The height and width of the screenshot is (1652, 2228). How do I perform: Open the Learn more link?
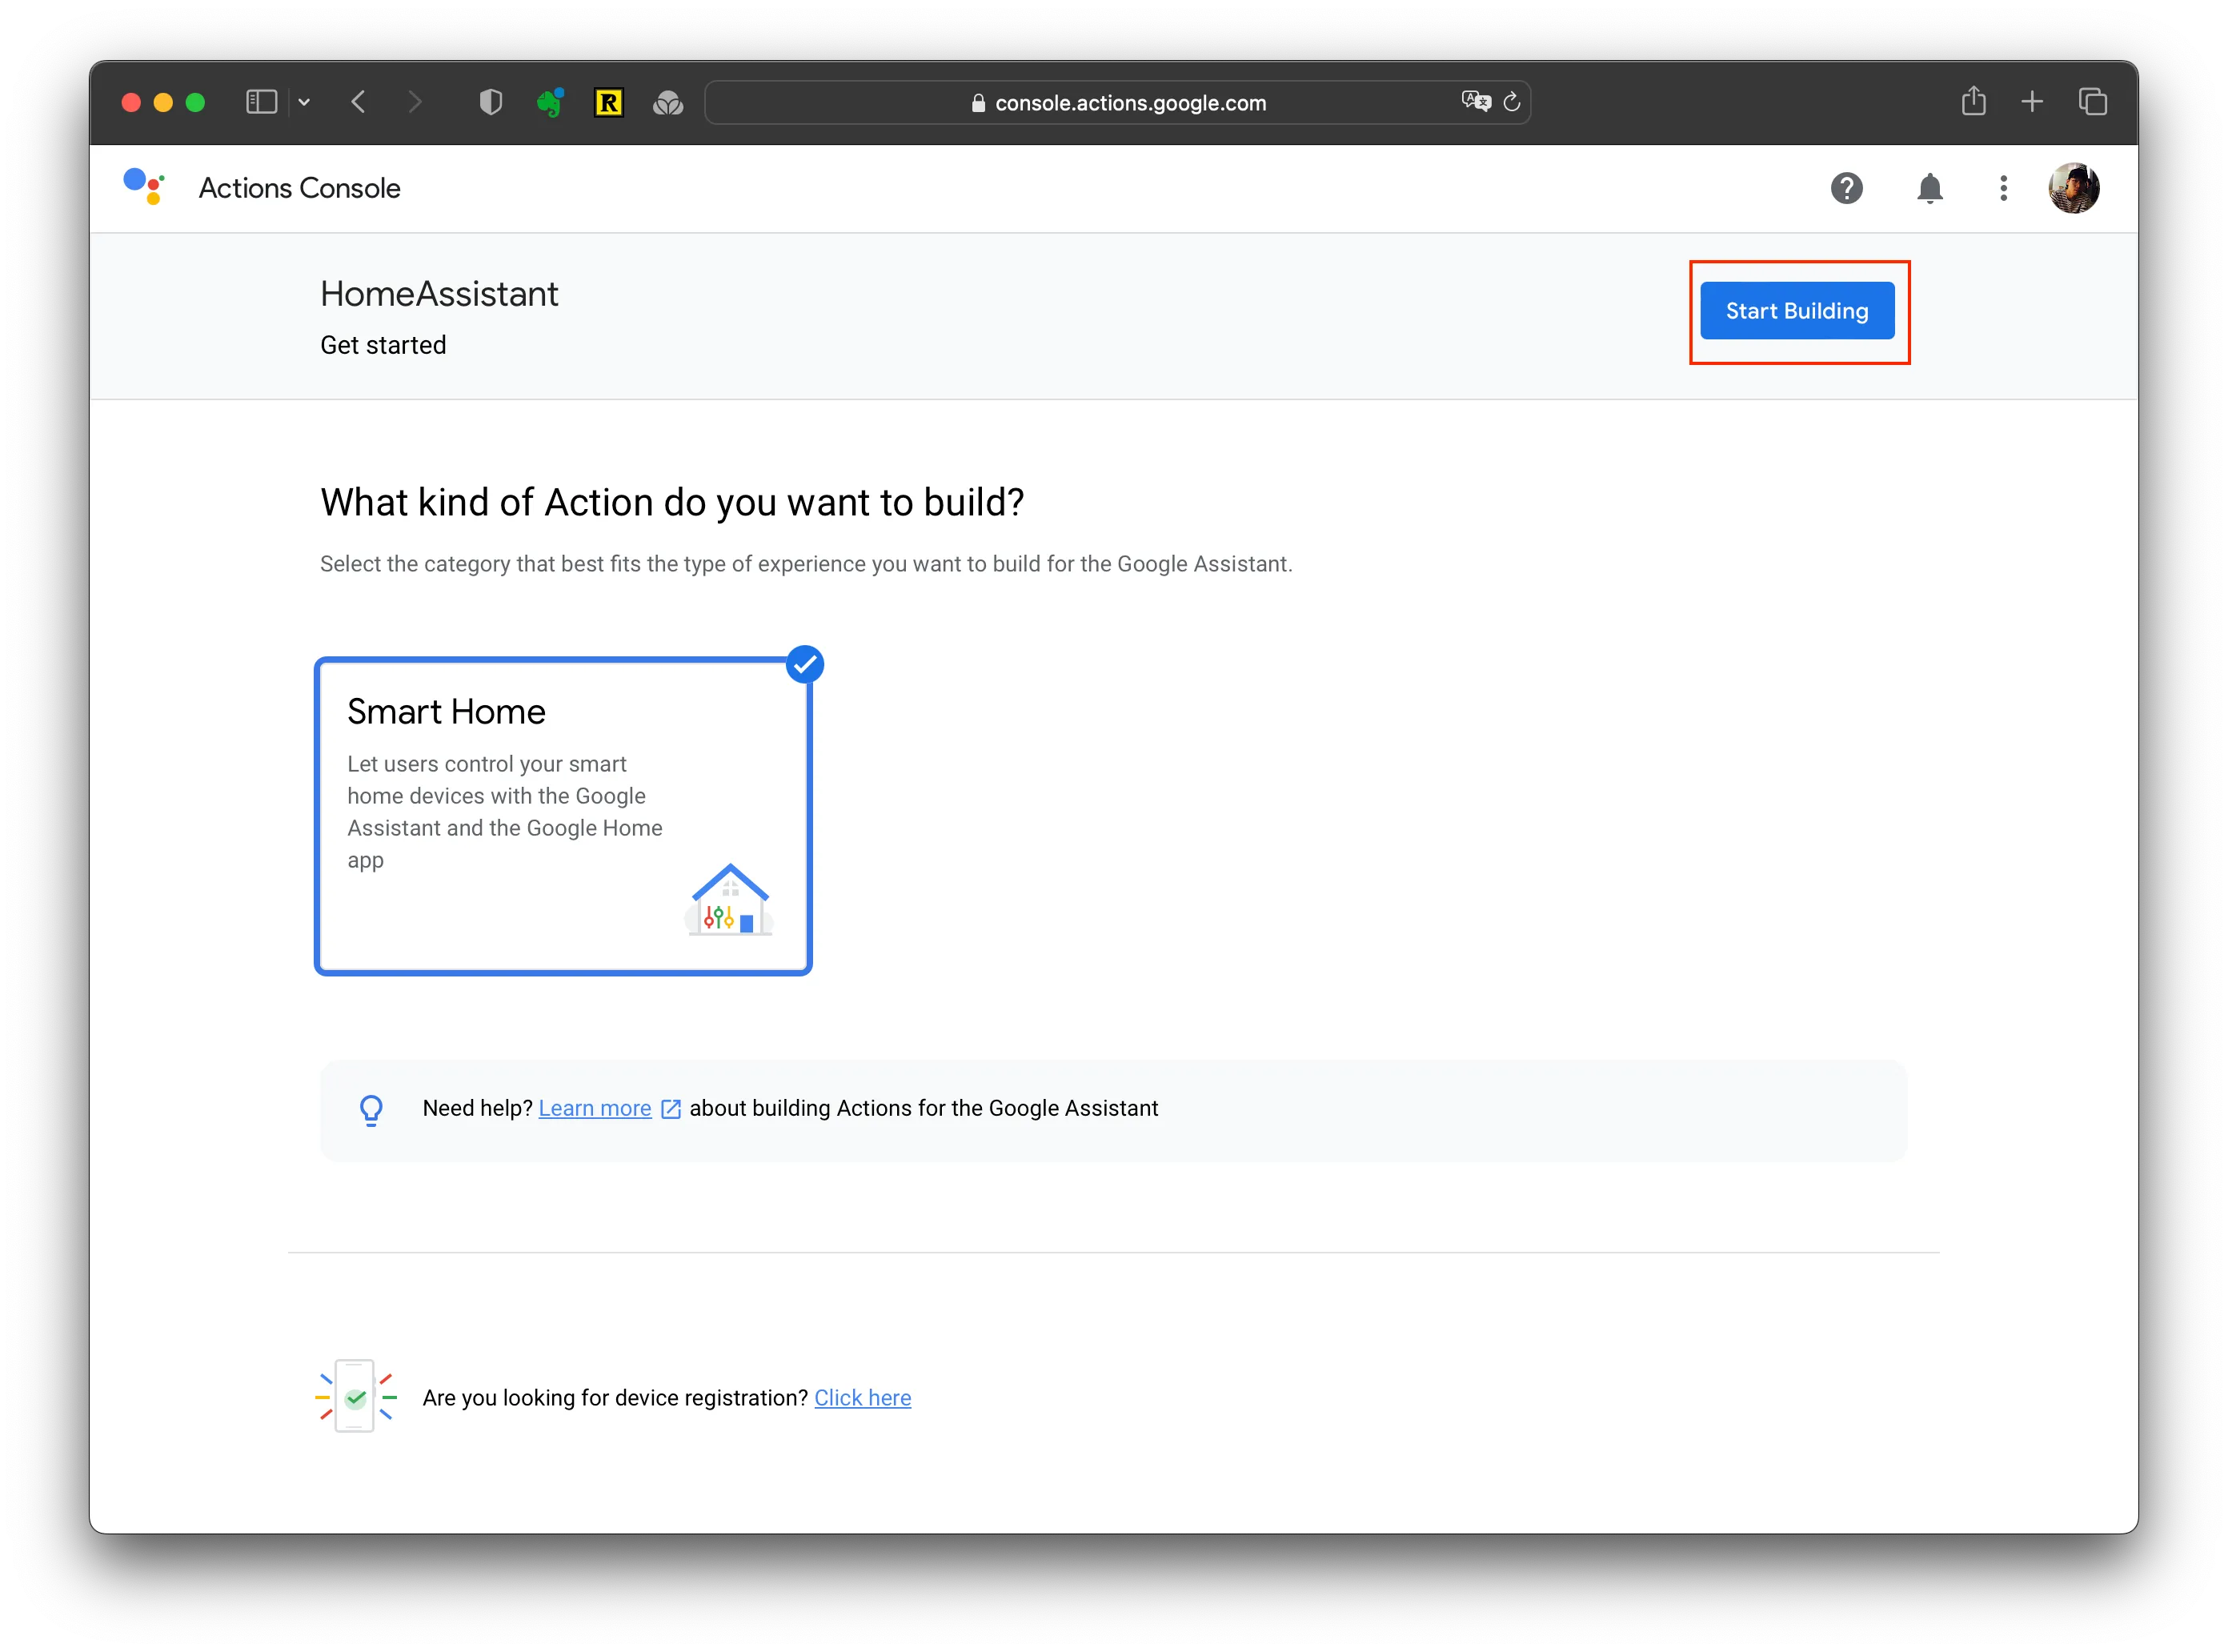[594, 1108]
